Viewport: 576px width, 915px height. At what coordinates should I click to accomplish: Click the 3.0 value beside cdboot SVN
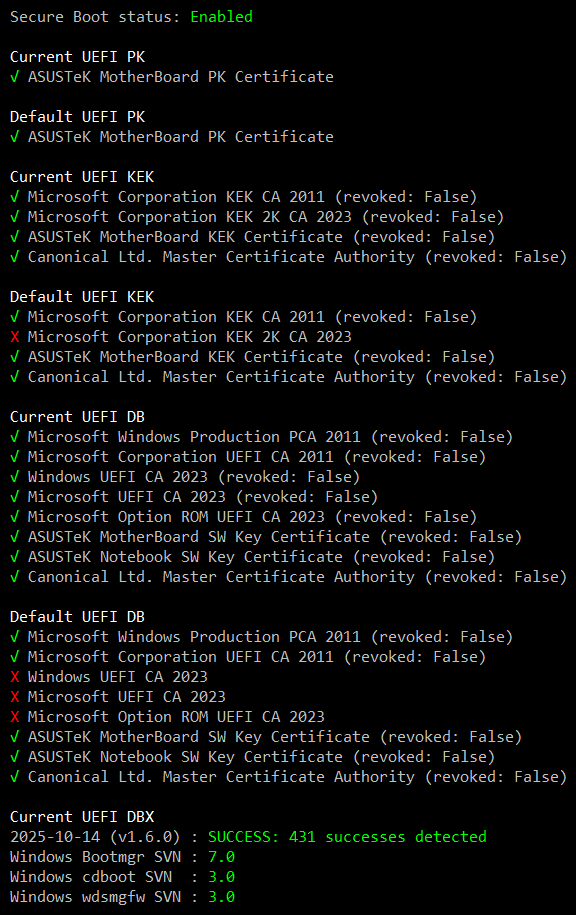222,877
